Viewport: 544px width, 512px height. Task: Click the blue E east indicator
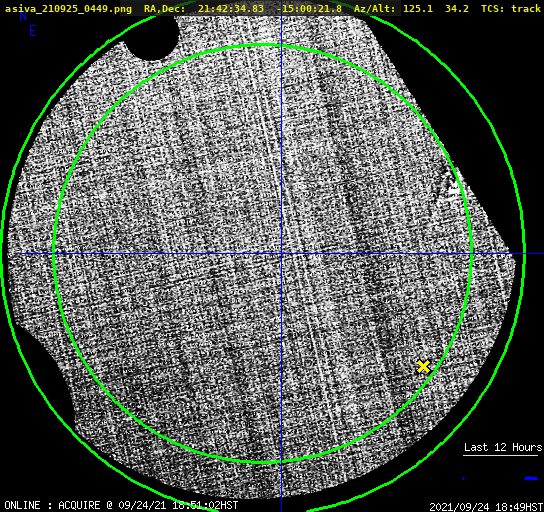[33, 31]
